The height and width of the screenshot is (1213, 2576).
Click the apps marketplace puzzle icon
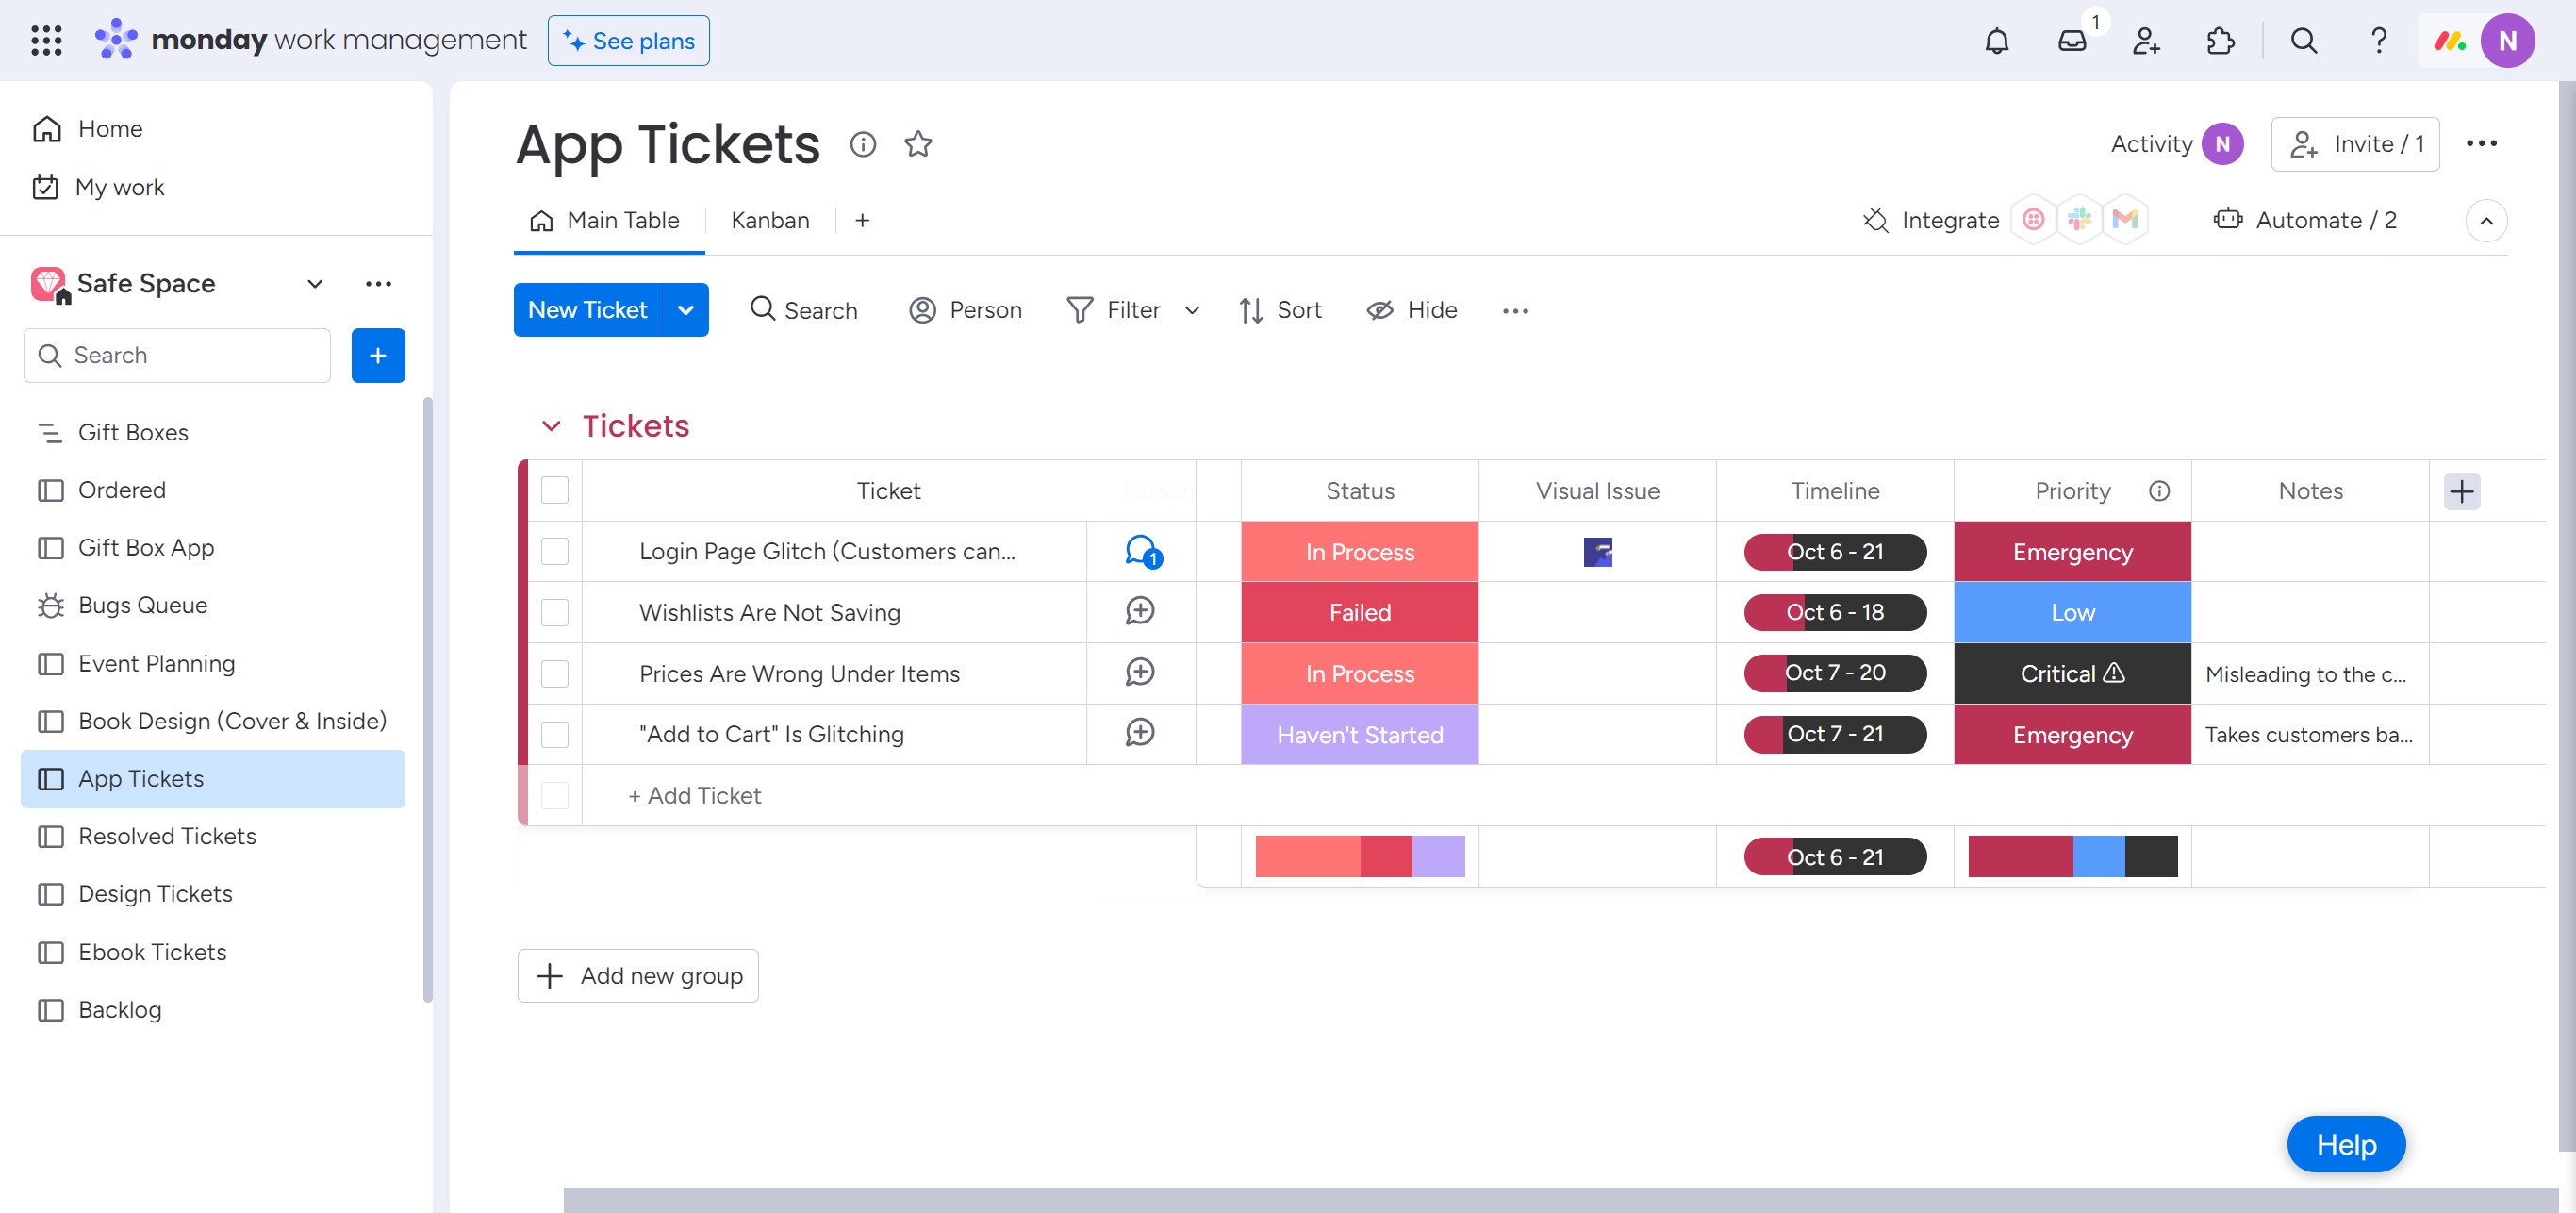point(2220,41)
